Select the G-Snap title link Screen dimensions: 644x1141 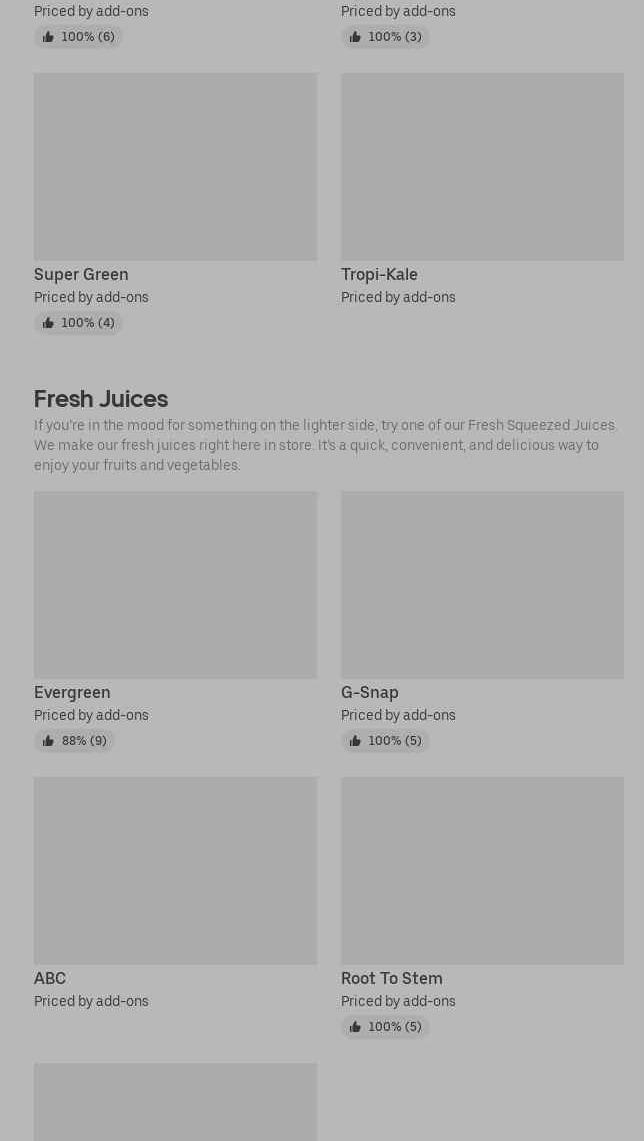(x=369, y=692)
